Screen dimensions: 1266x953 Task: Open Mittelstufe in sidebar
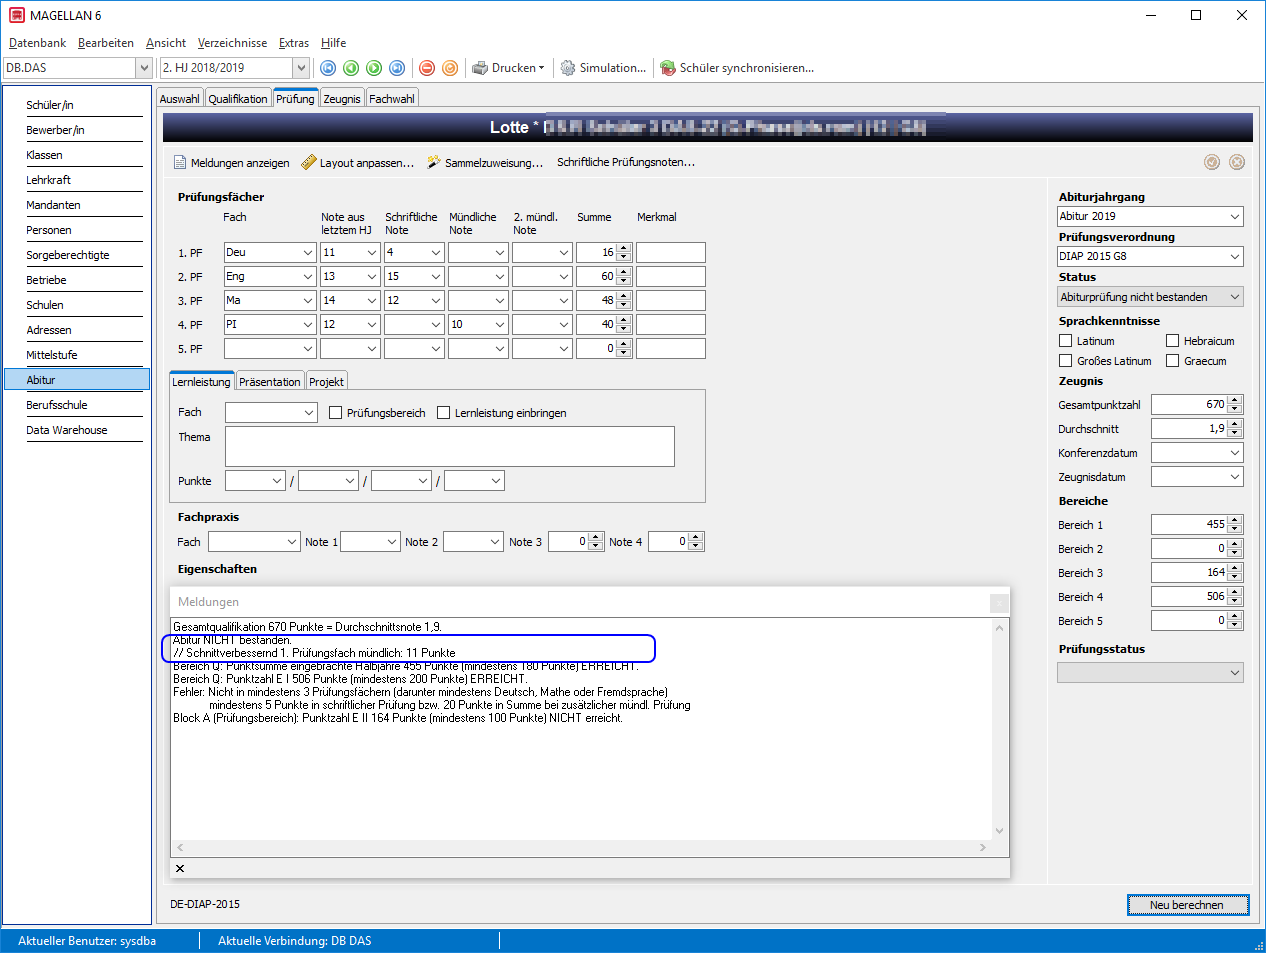52,355
